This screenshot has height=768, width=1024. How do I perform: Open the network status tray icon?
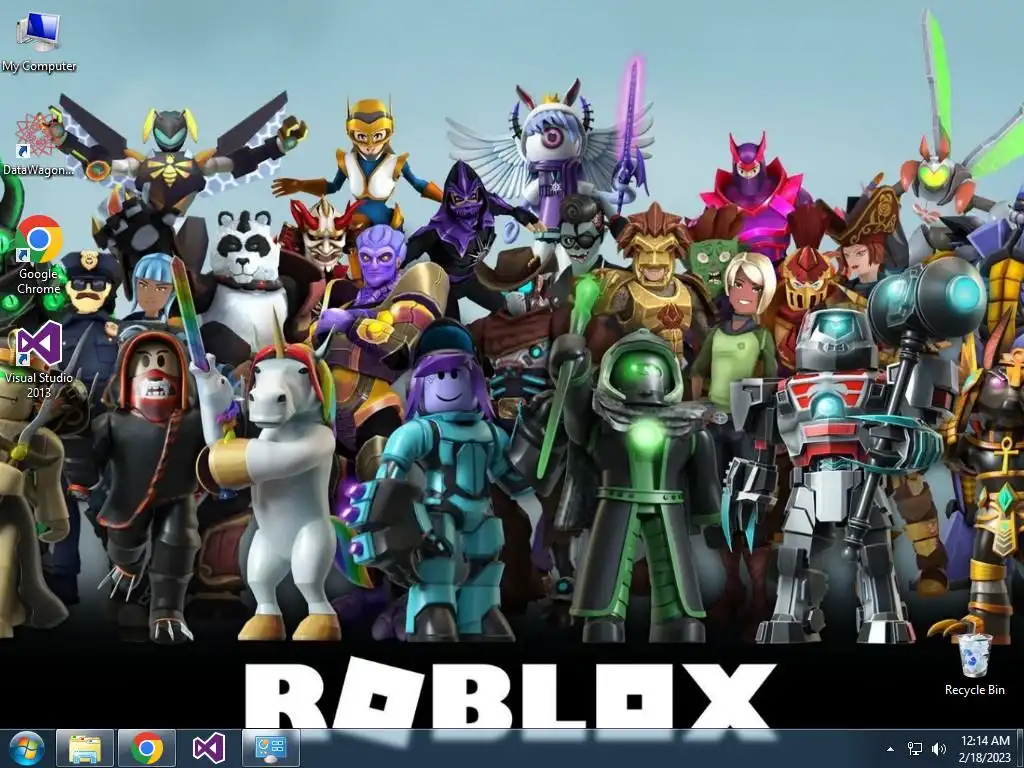[x=915, y=749]
